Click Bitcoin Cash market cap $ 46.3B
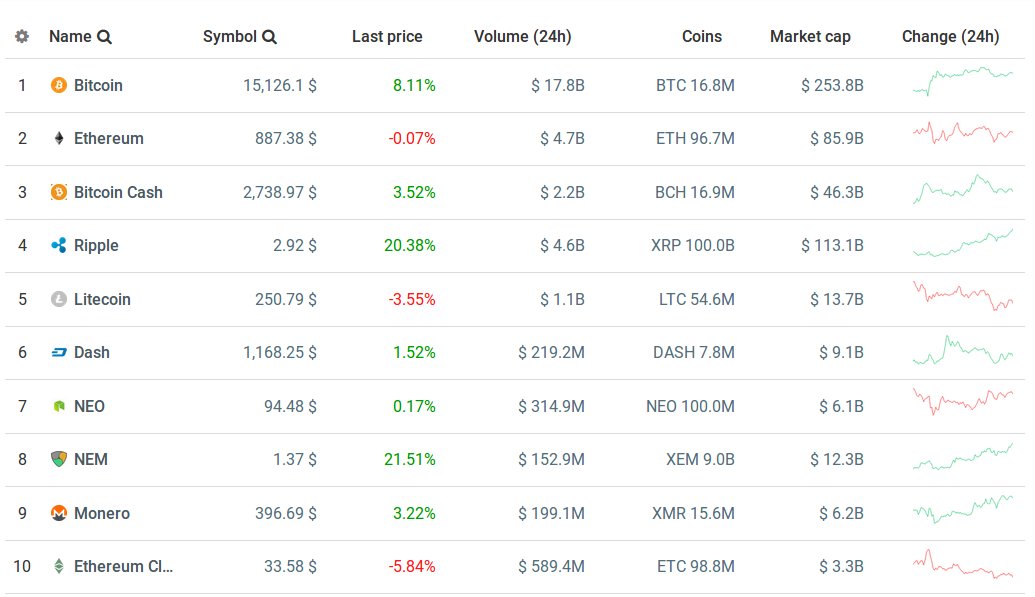This screenshot has width=1035, height=597. point(837,192)
